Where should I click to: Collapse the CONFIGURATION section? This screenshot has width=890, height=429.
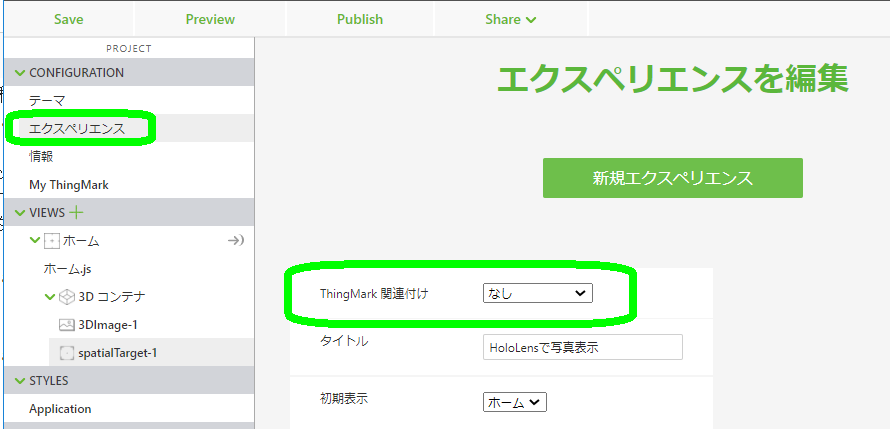pos(20,73)
